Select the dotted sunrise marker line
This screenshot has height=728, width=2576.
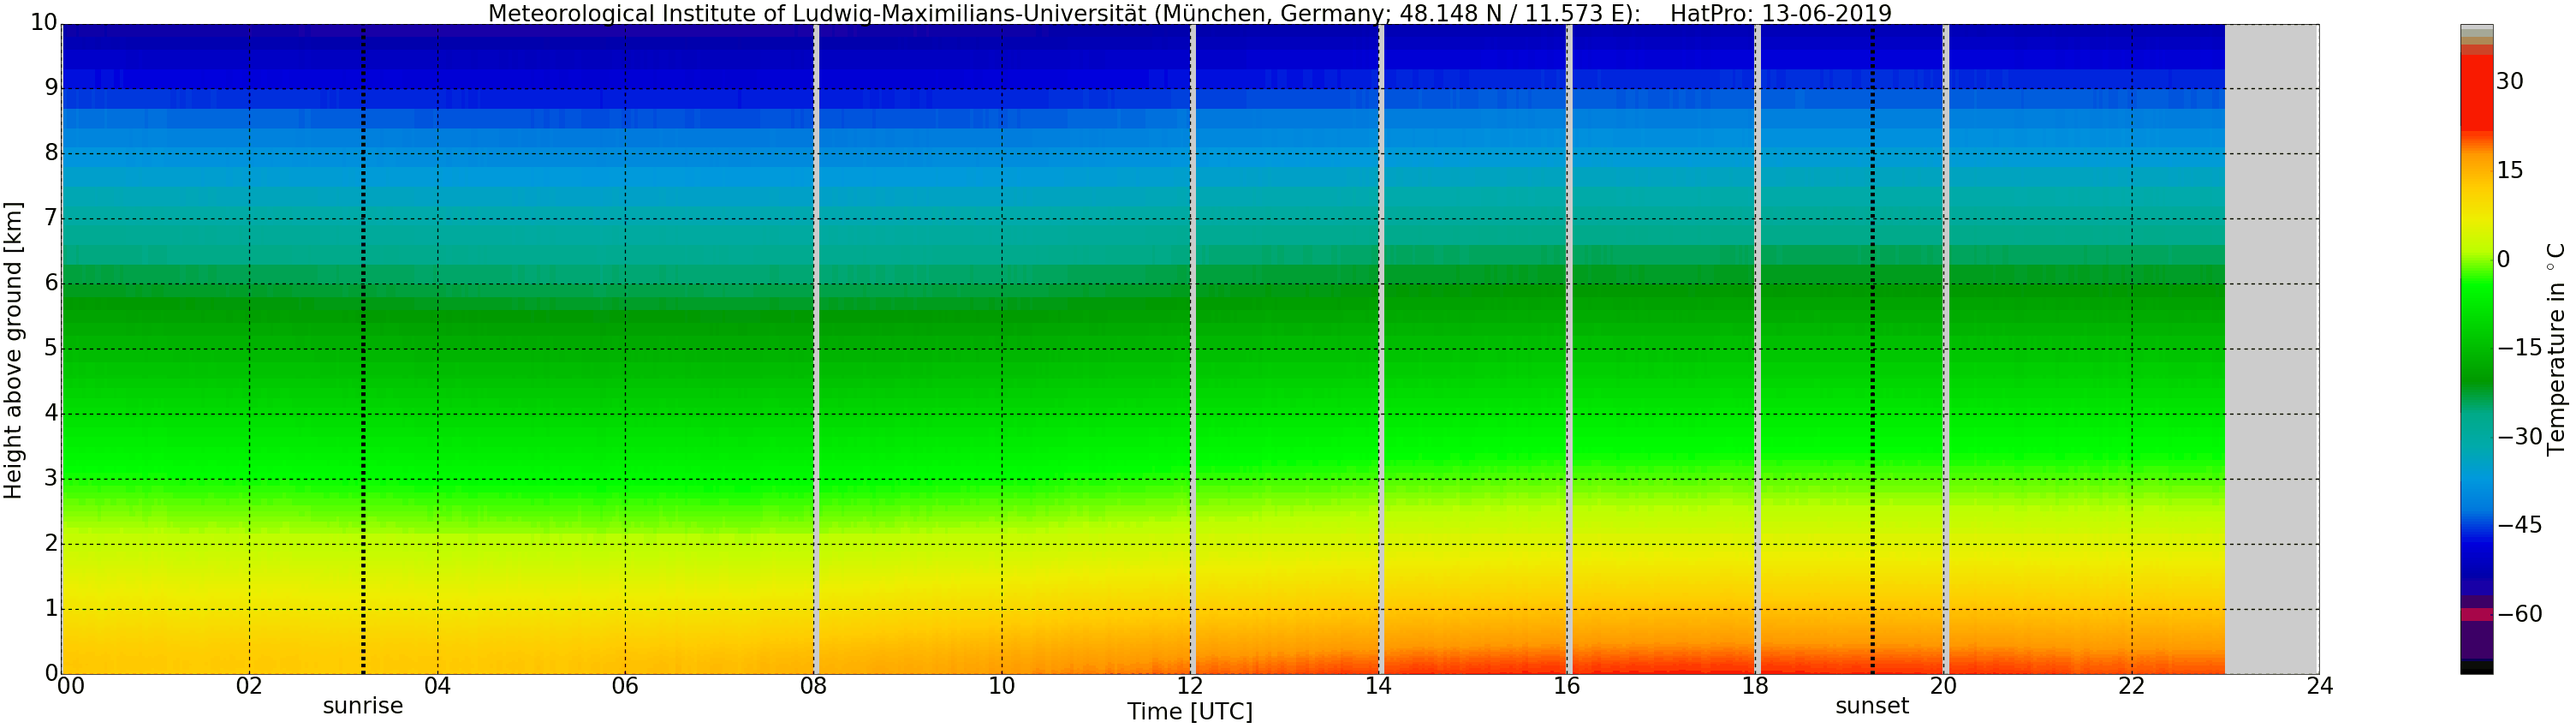point(363,349)
